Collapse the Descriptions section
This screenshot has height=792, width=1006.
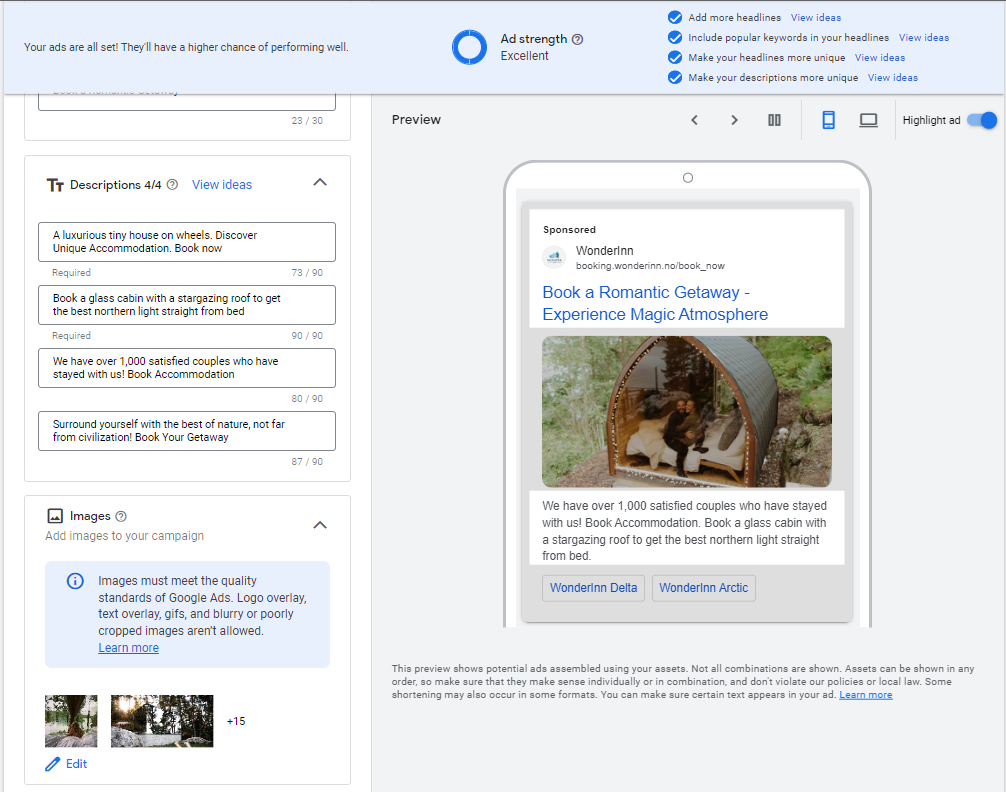tap(320, 182)
